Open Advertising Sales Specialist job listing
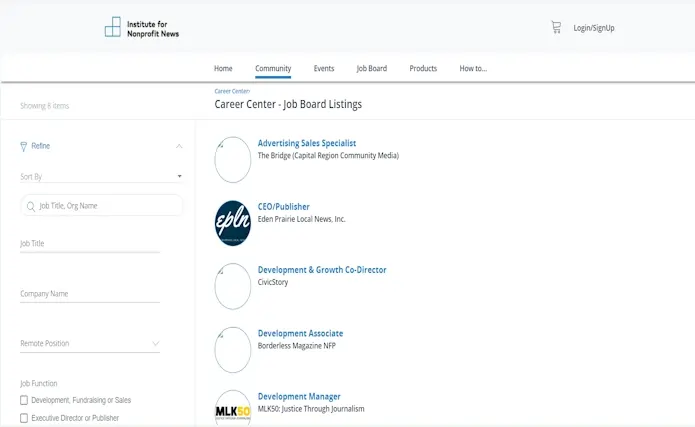 point(307,143)
